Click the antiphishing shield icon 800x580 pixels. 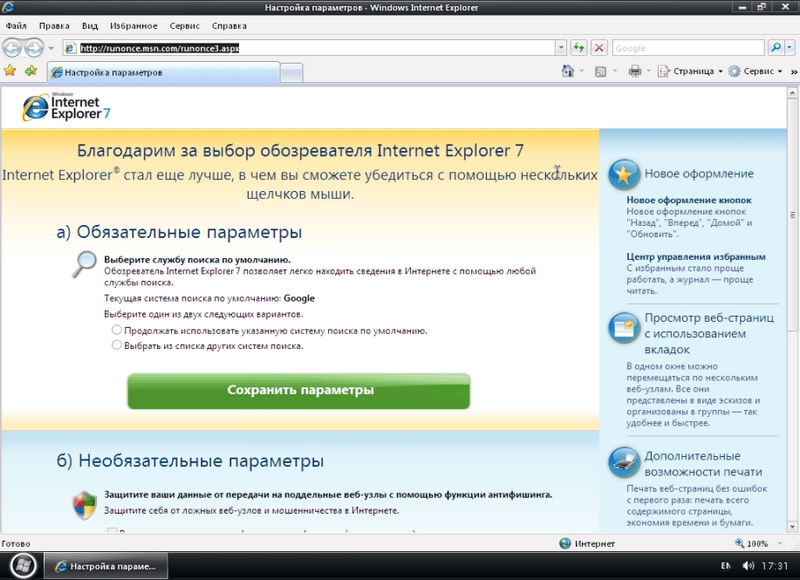[x=85, y=505]
